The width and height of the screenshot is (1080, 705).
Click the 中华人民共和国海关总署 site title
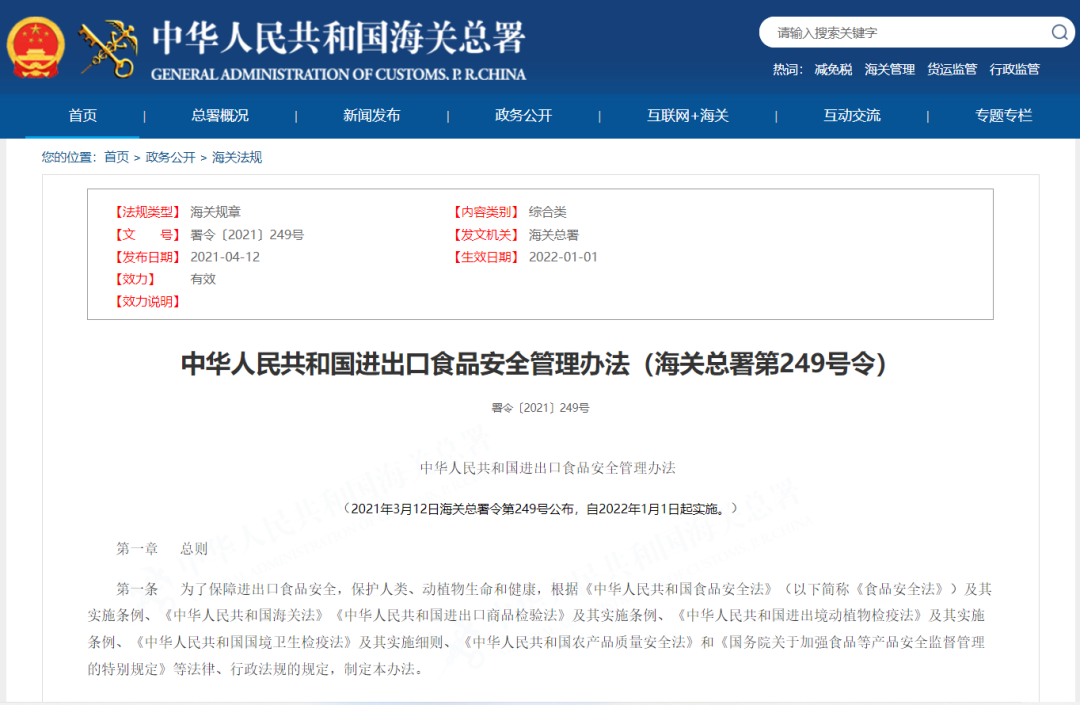point(338,38)
